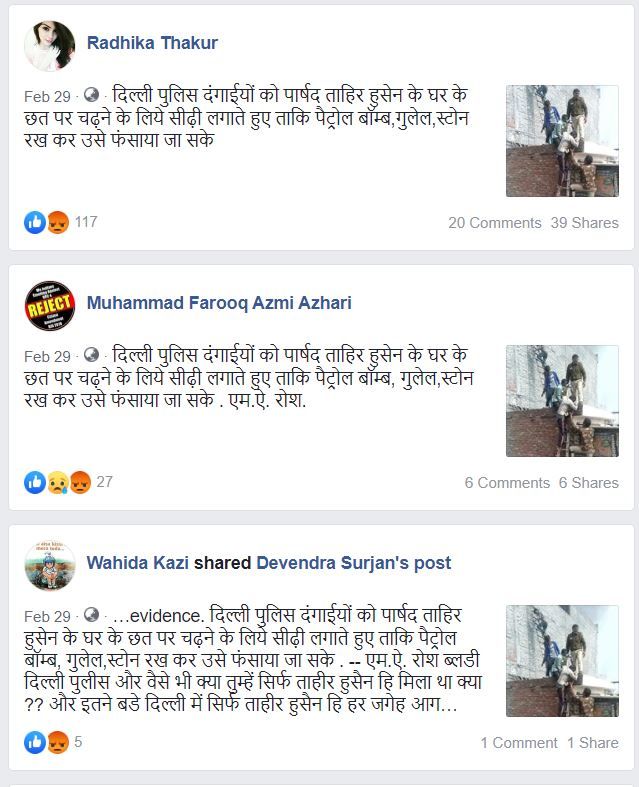
Task: Open Muhammad Farooq Azmi Azhari's profile link
Action: tap(219, 303)
